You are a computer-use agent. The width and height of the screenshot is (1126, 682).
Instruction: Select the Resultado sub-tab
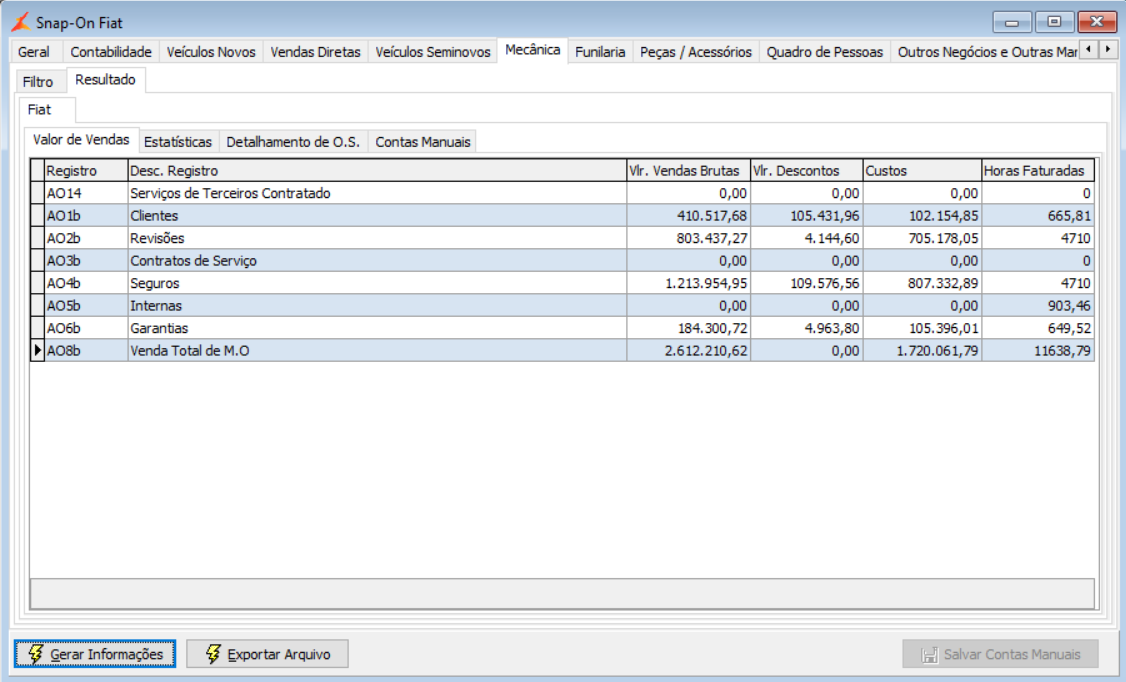(106, 80)
